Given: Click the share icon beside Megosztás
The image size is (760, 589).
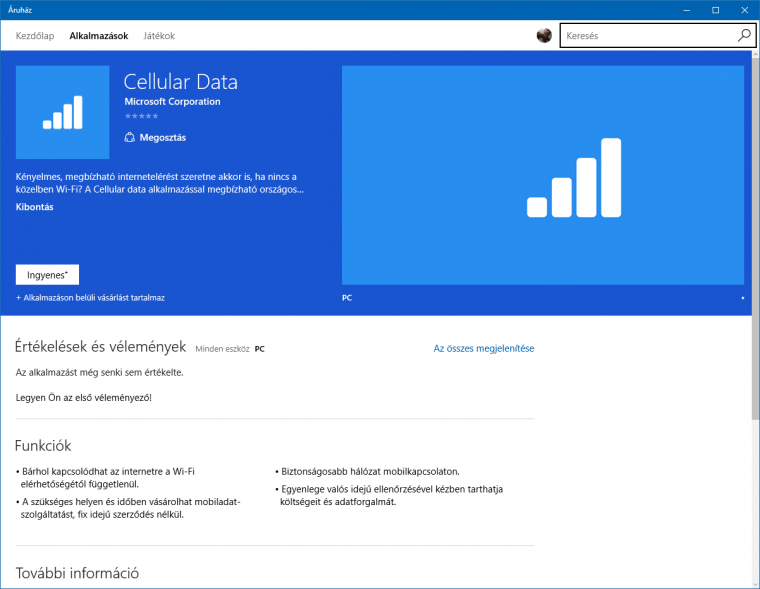Looking at the screenshot, I should (x=129, y=138).
